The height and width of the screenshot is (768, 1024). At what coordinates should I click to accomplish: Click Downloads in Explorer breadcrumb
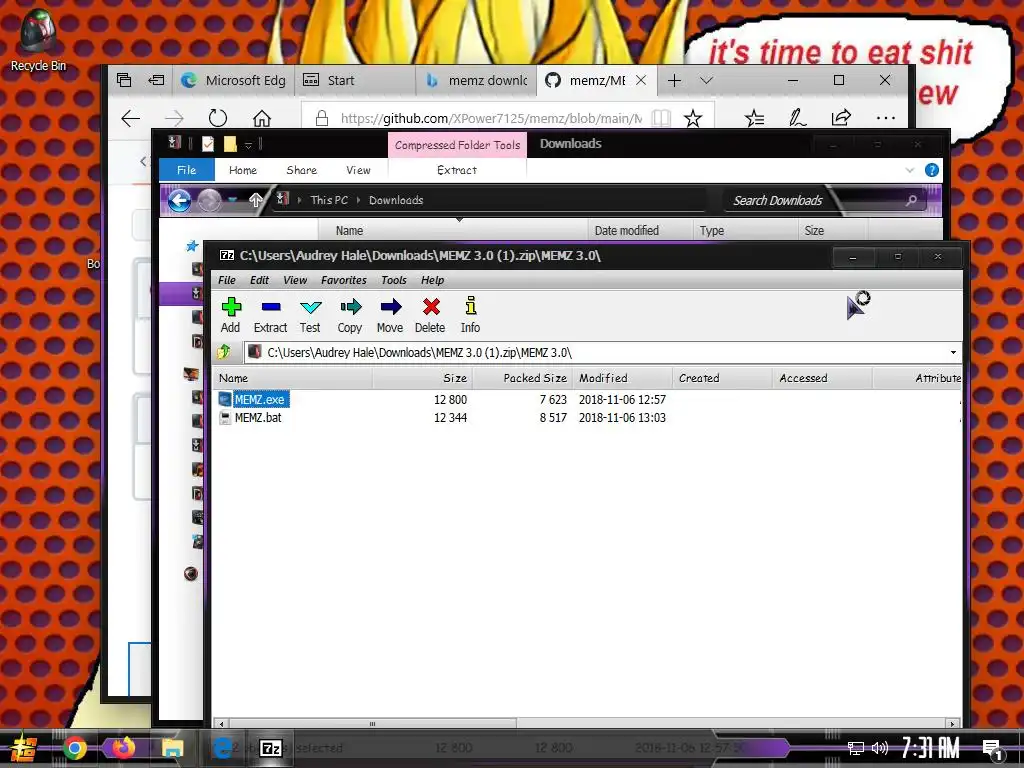pyautogui.click(x=396, y=200)
